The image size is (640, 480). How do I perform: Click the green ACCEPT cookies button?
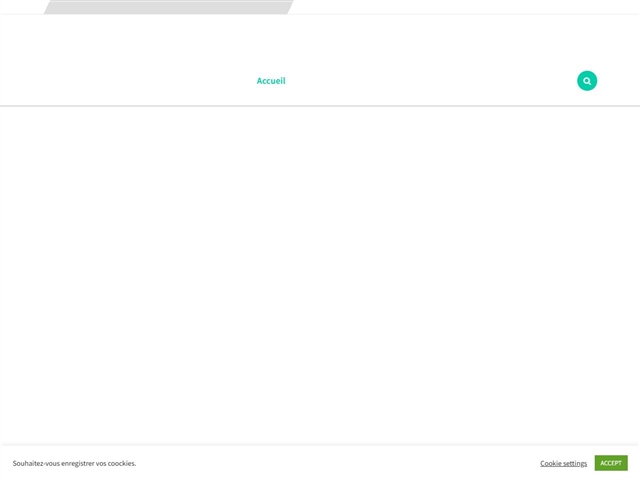click(x=611, y=463)
